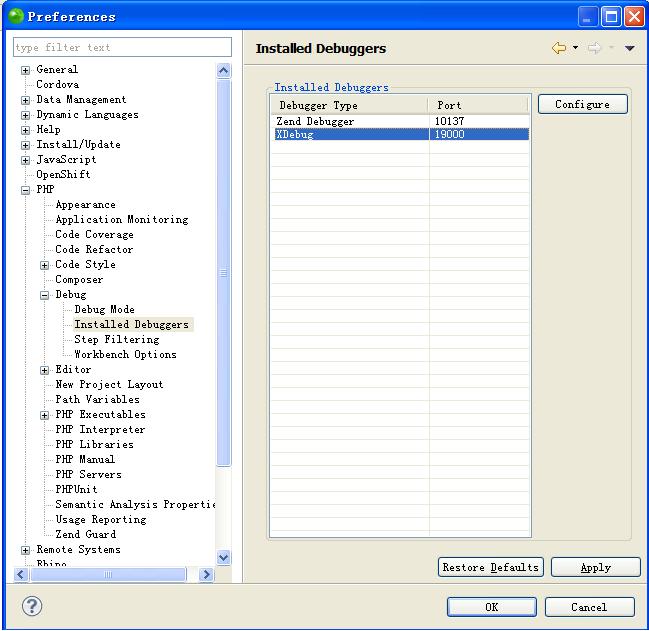Click the Debugger Type column header

[x=349, y=105]
